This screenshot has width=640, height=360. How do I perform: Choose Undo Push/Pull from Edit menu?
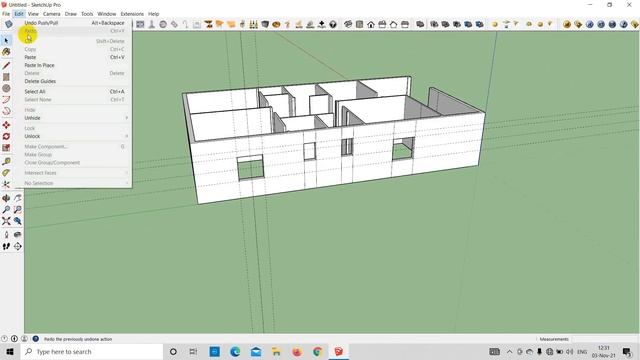[73, 23]
